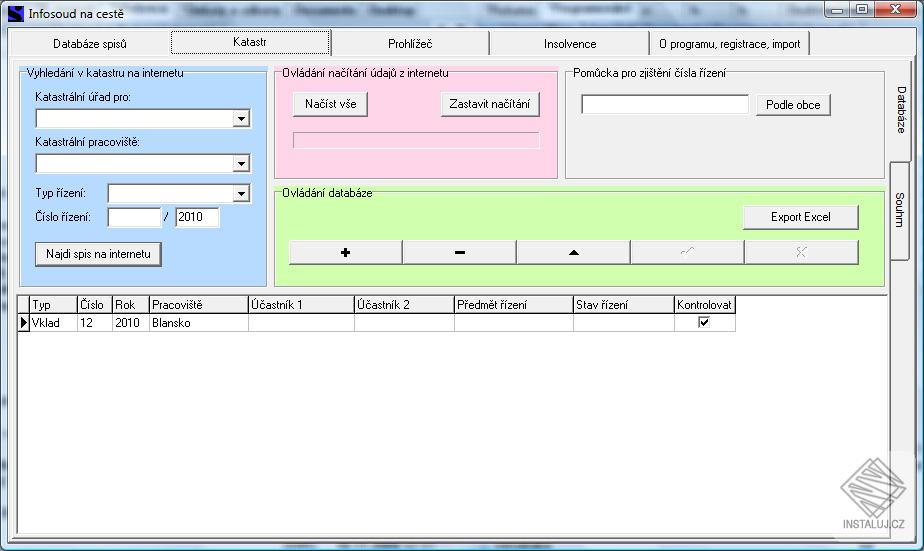The image size is (924, 551).
Task: Click the Typ column header
Action: (54, 305)
